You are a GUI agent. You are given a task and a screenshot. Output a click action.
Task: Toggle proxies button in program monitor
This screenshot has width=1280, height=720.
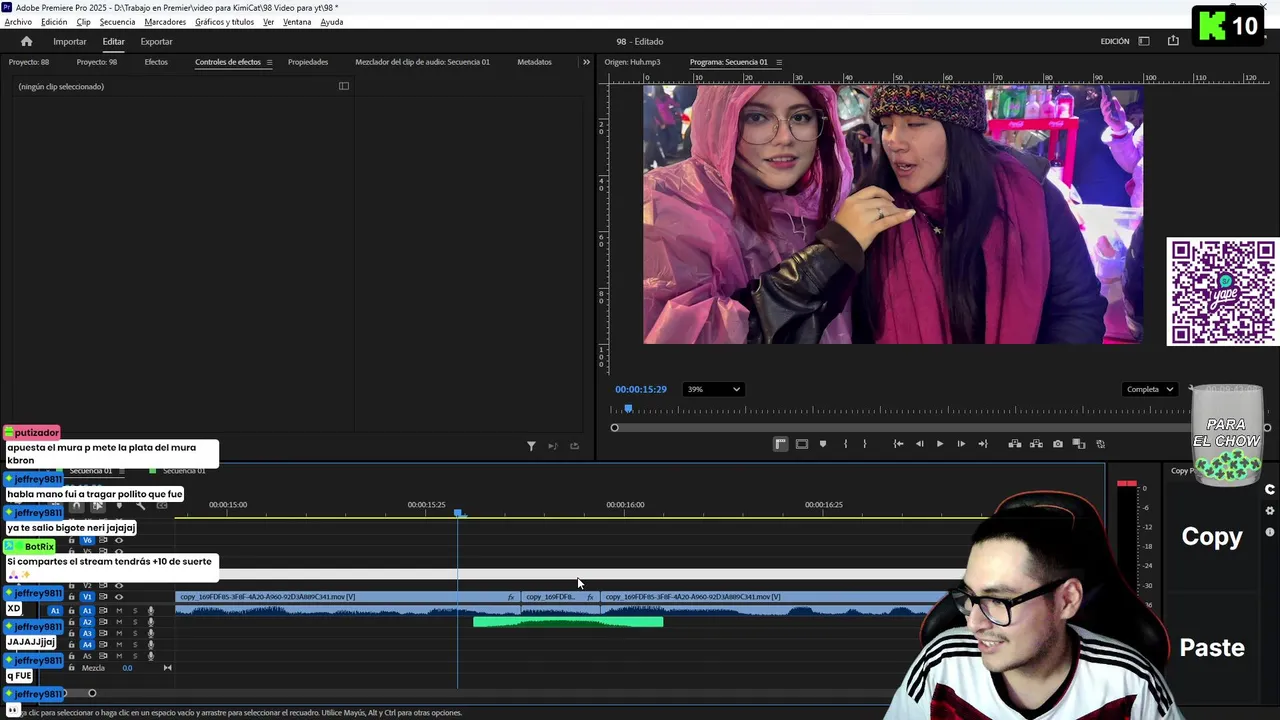tap(1100, 444)
